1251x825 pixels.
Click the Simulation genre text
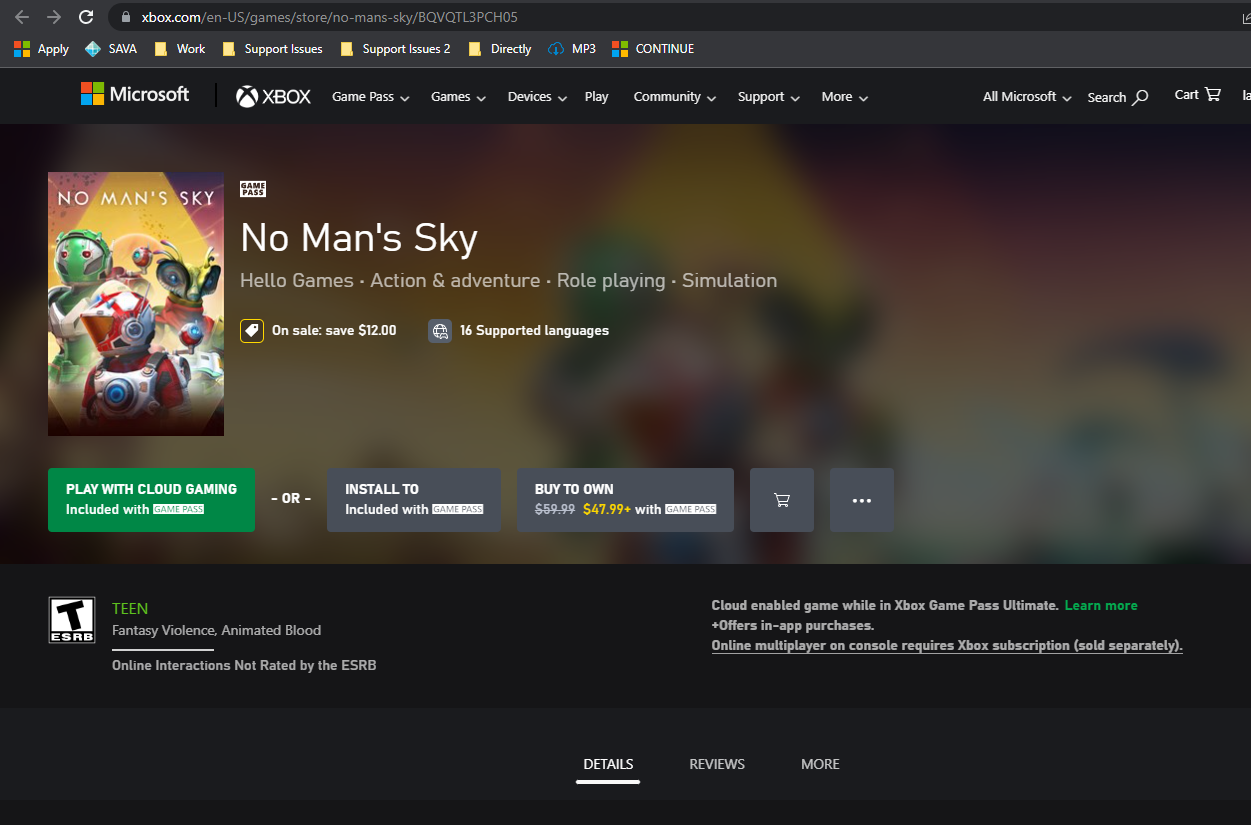730,281
